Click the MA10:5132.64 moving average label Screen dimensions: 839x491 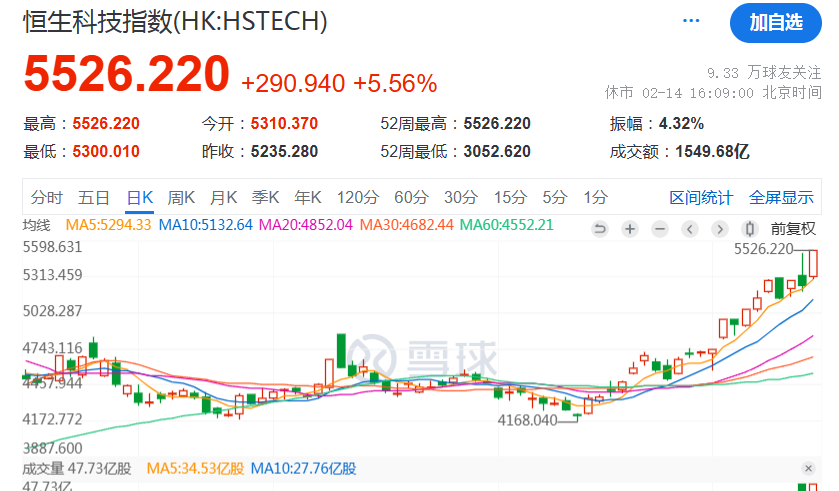click(205, 225)
